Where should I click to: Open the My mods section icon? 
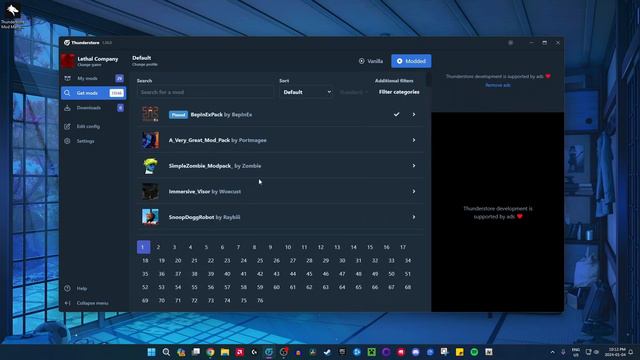[x=67, y=78]
